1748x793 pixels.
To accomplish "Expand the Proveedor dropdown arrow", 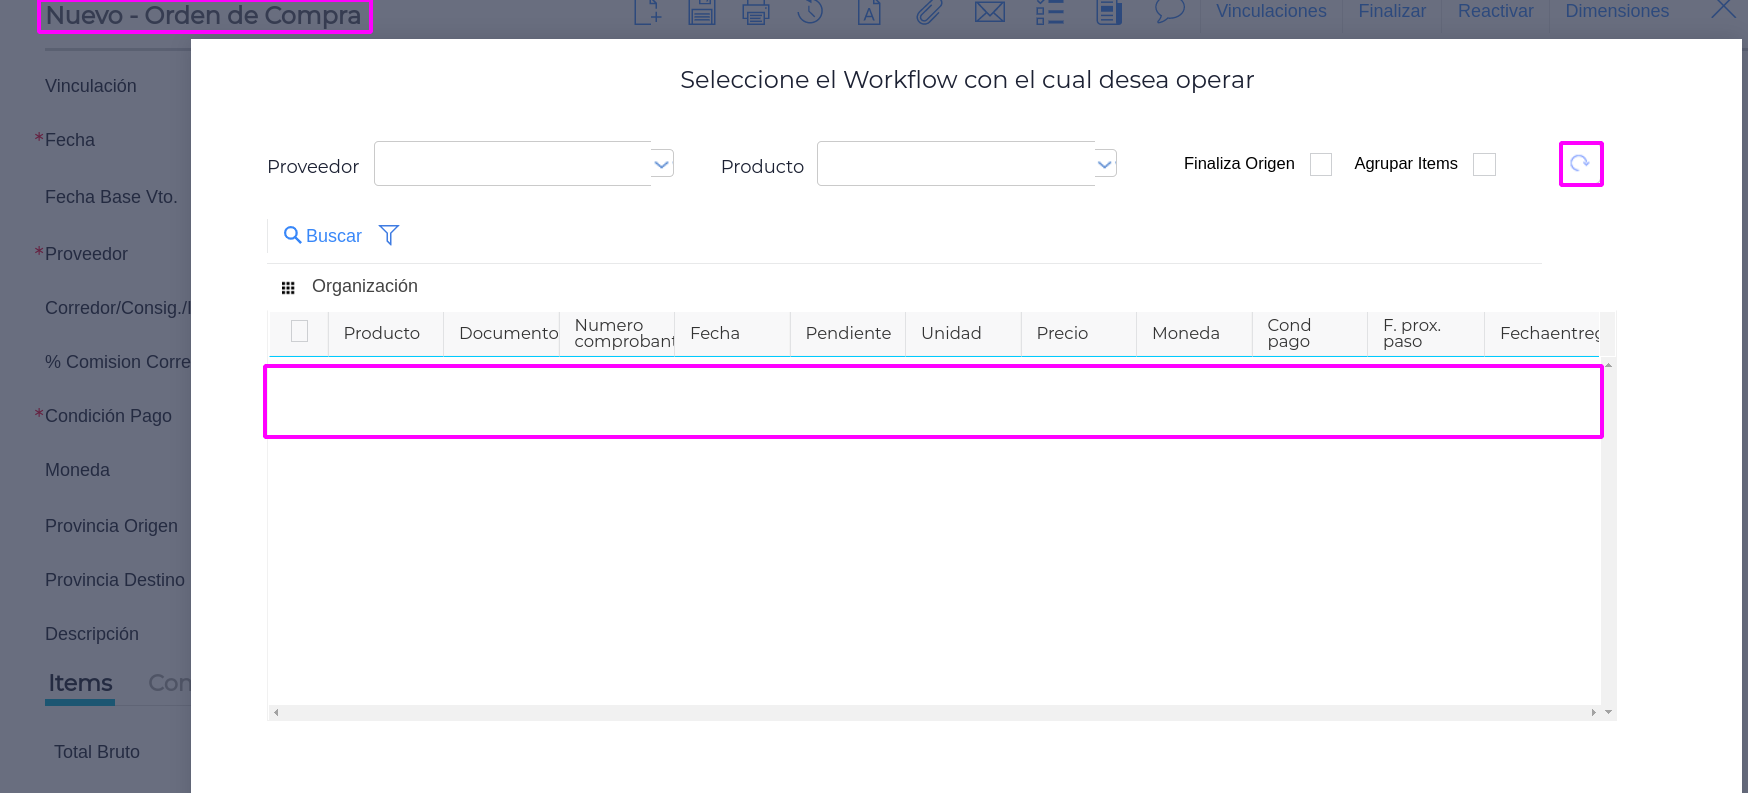I will 662,164.
